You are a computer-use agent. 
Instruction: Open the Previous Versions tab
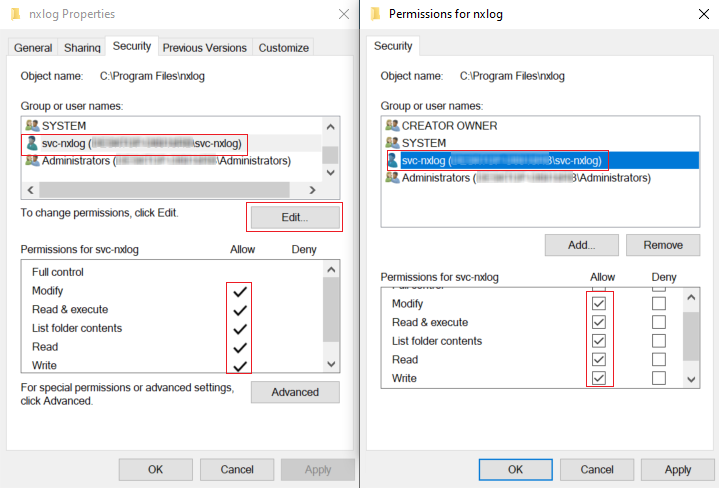[204, 48]
